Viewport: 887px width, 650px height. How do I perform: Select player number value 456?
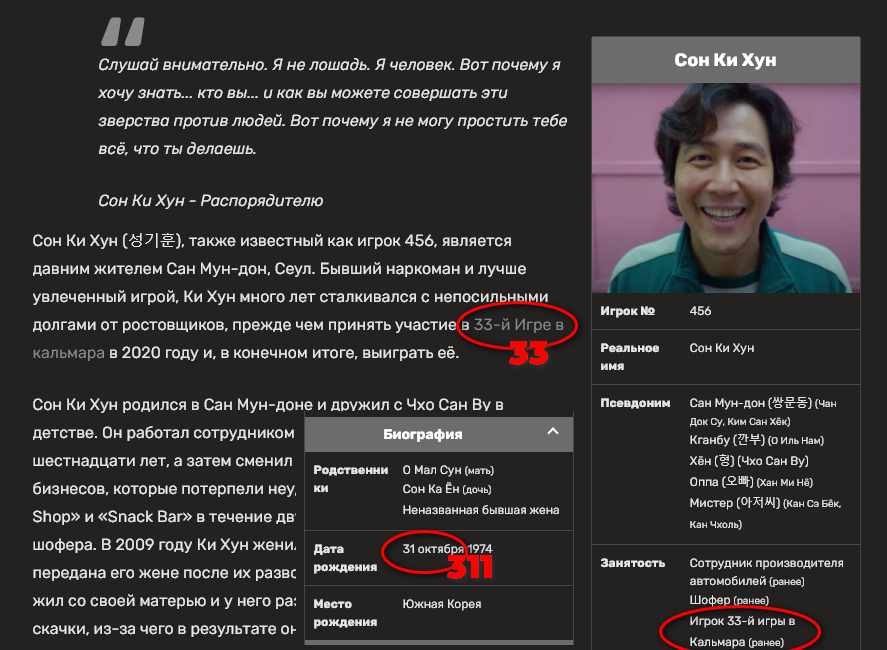[700, 311]
